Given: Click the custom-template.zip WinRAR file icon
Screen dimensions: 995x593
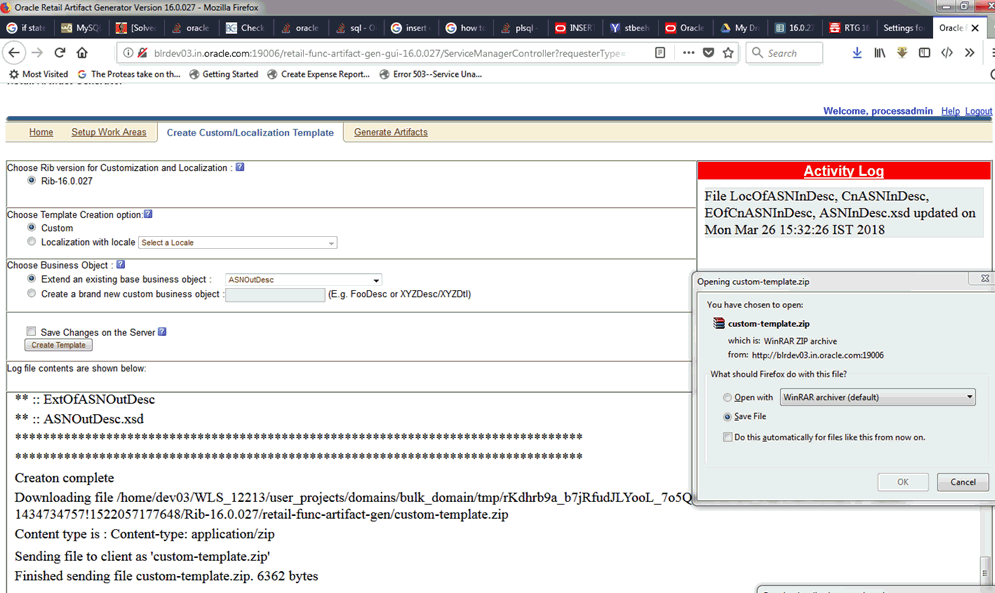Looking at the screenshot, I should [718, 323].
